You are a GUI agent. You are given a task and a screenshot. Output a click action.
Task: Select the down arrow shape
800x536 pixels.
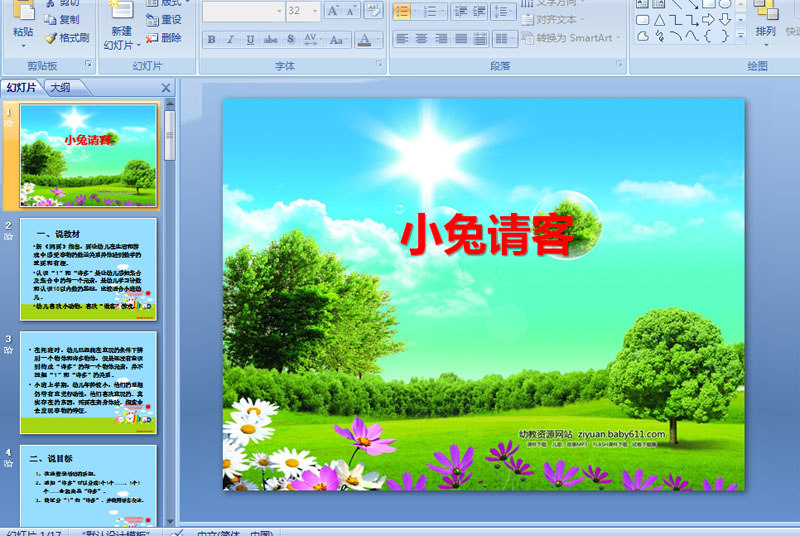pos(724,20)
